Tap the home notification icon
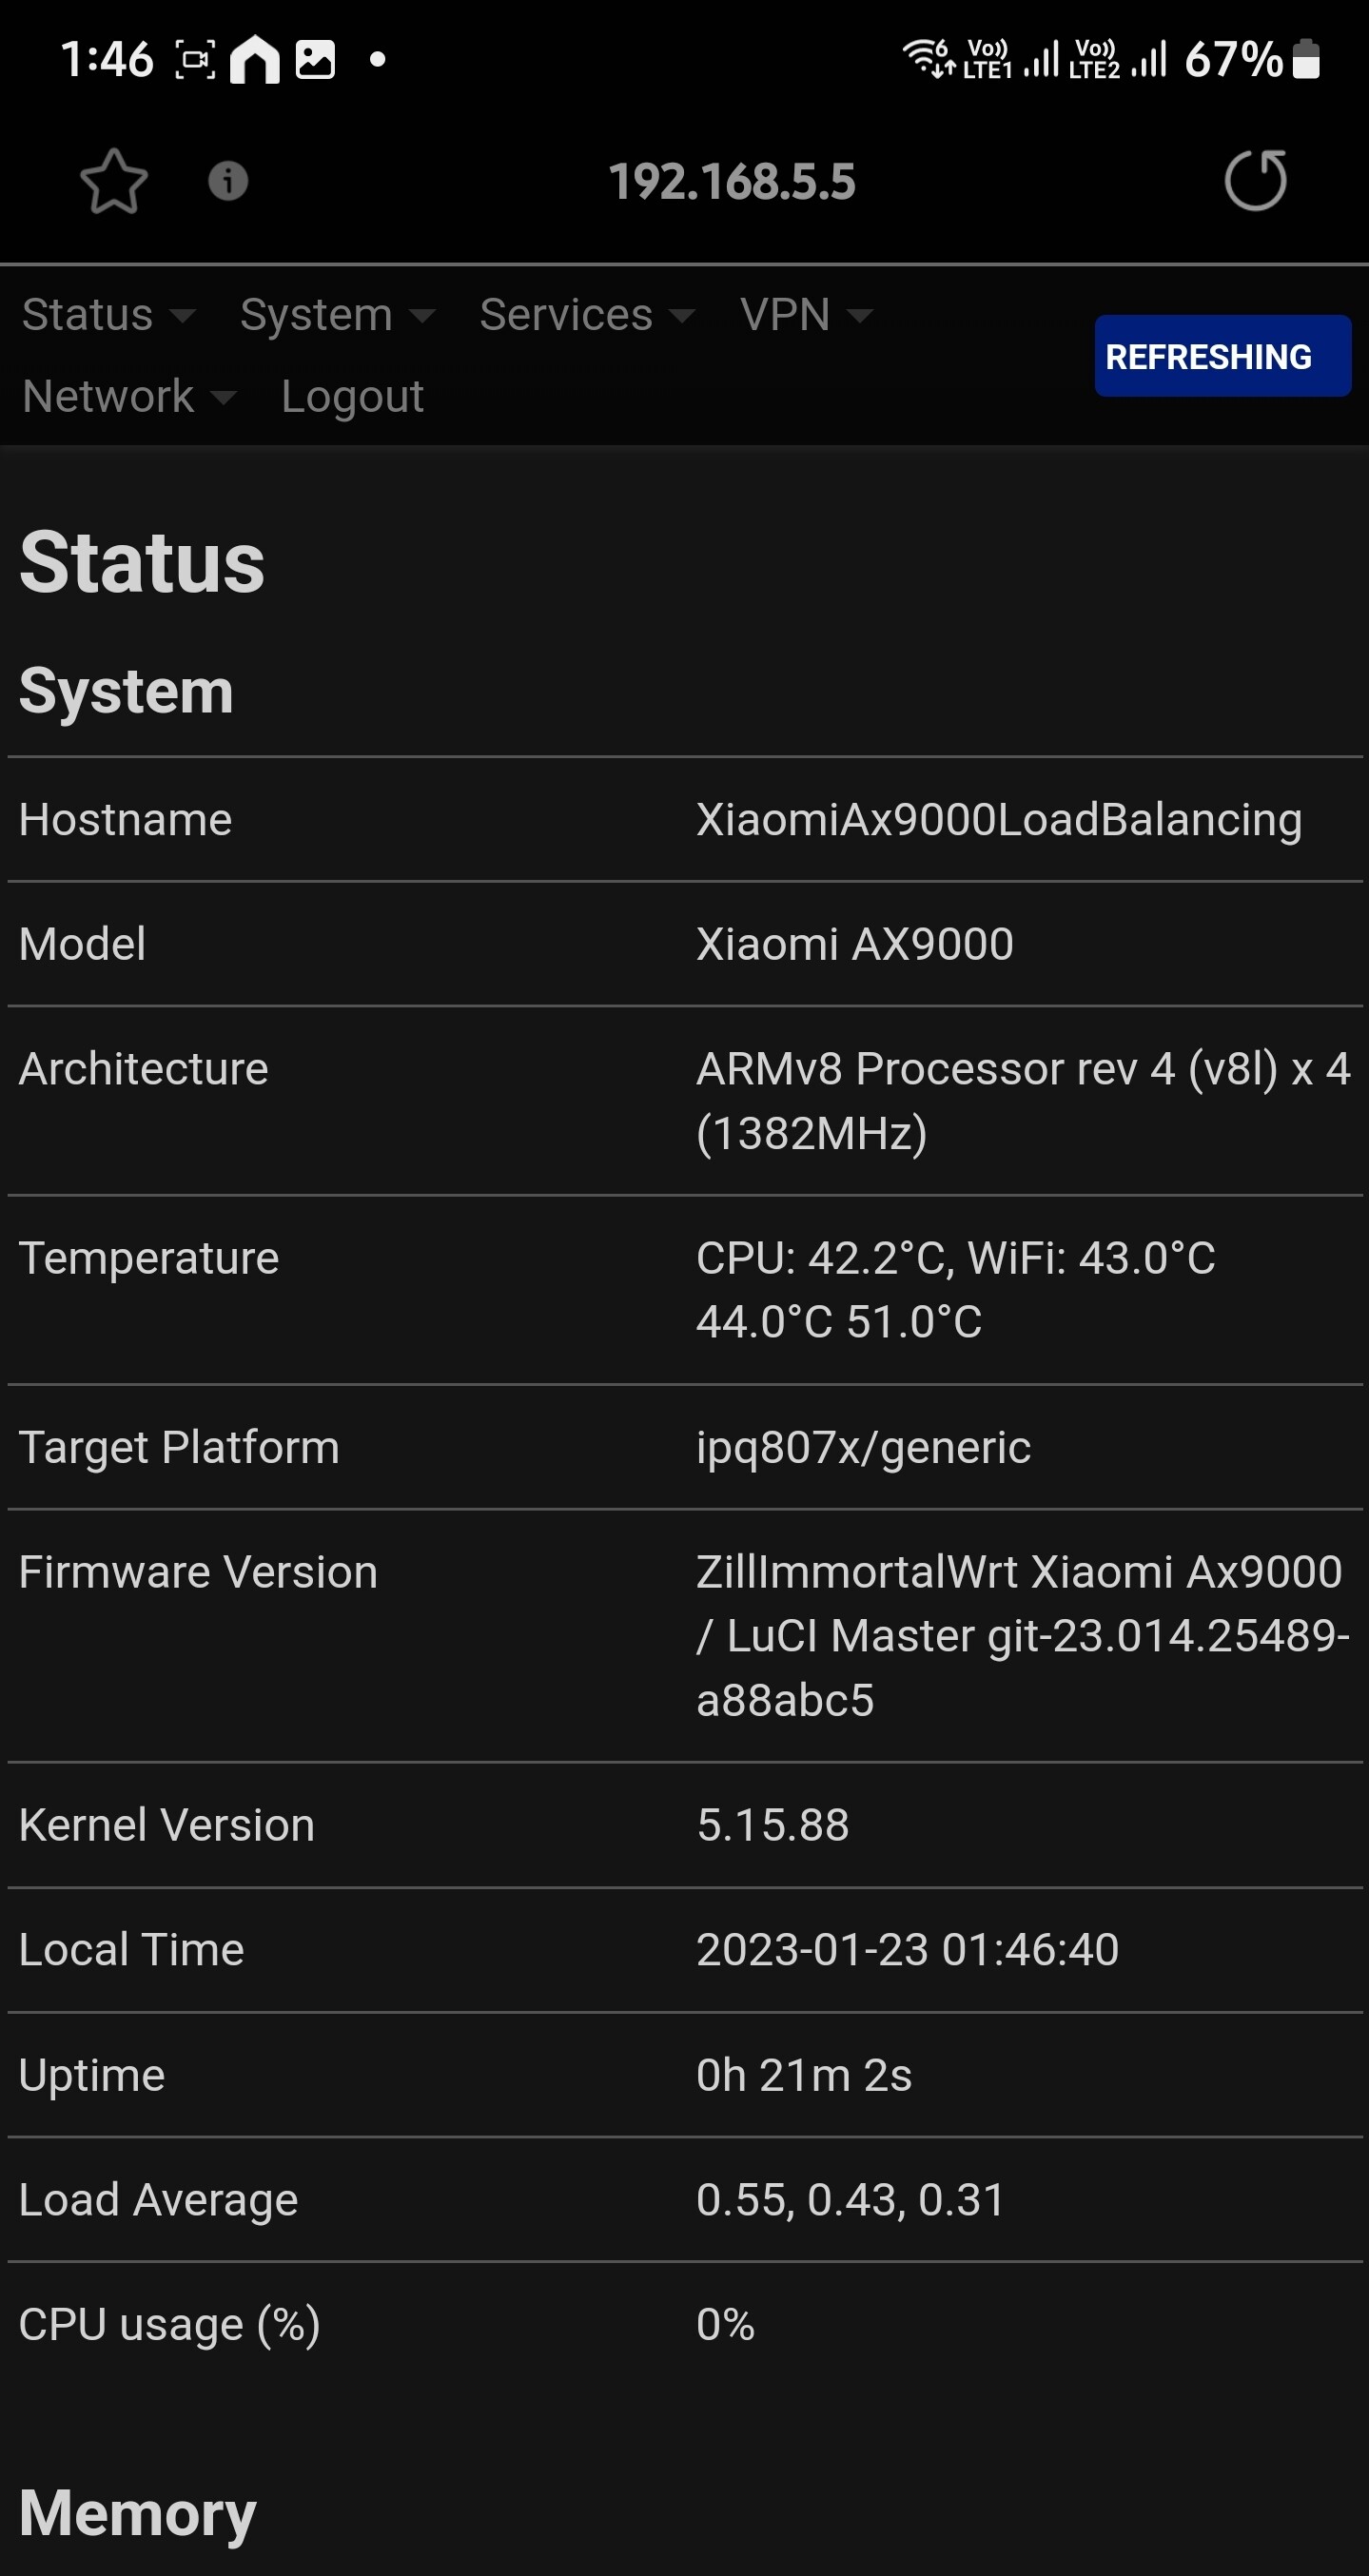This screenshot has height=2576, width=1369. pos(255,59)
